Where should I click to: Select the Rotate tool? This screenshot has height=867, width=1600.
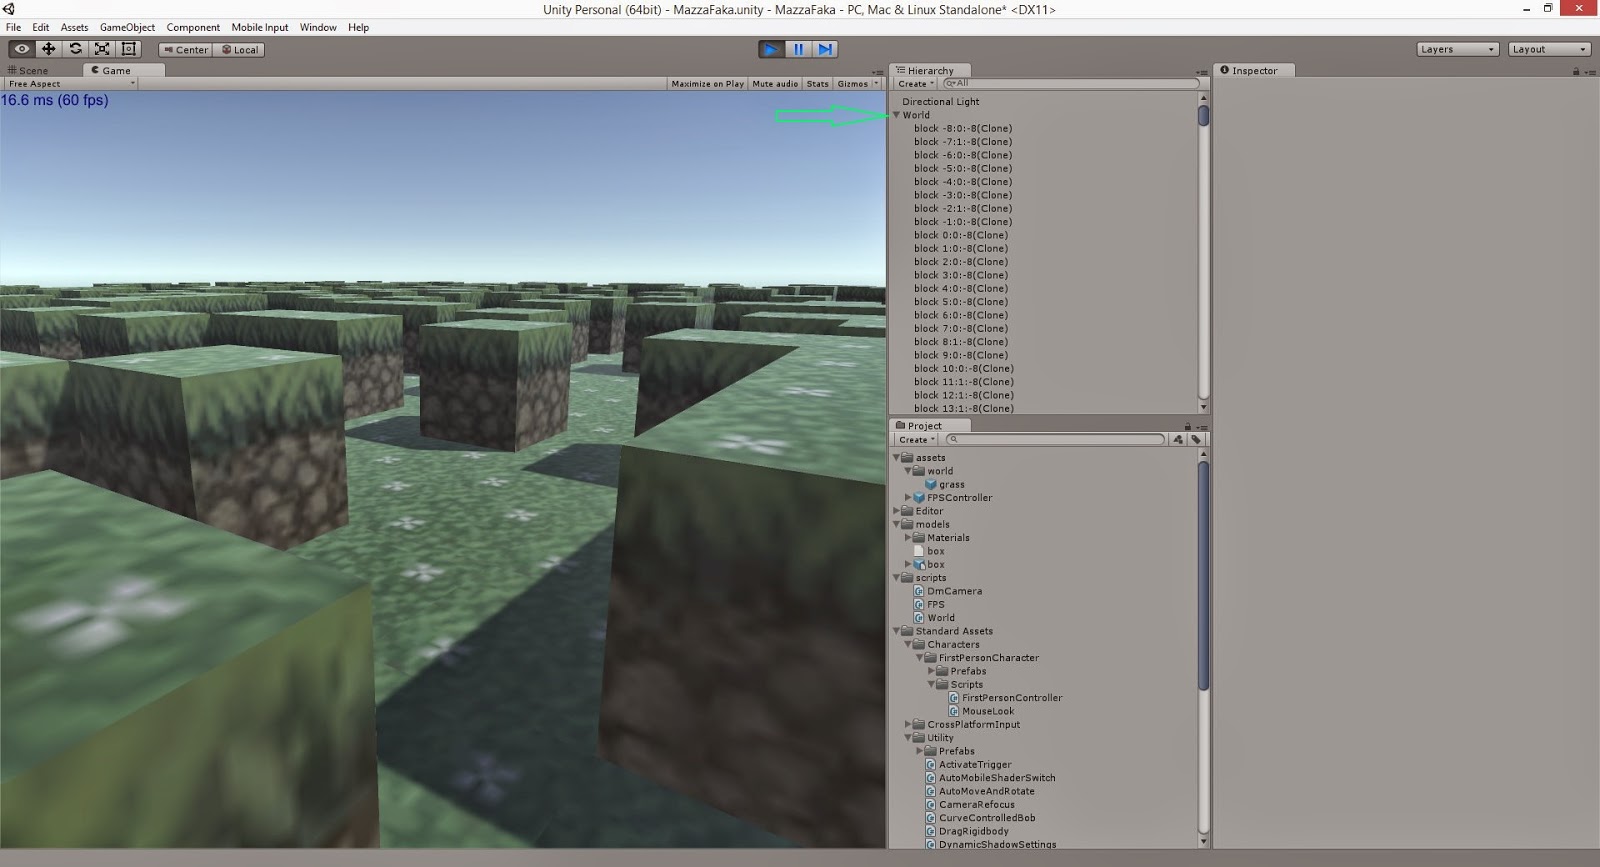click(75, 49)
